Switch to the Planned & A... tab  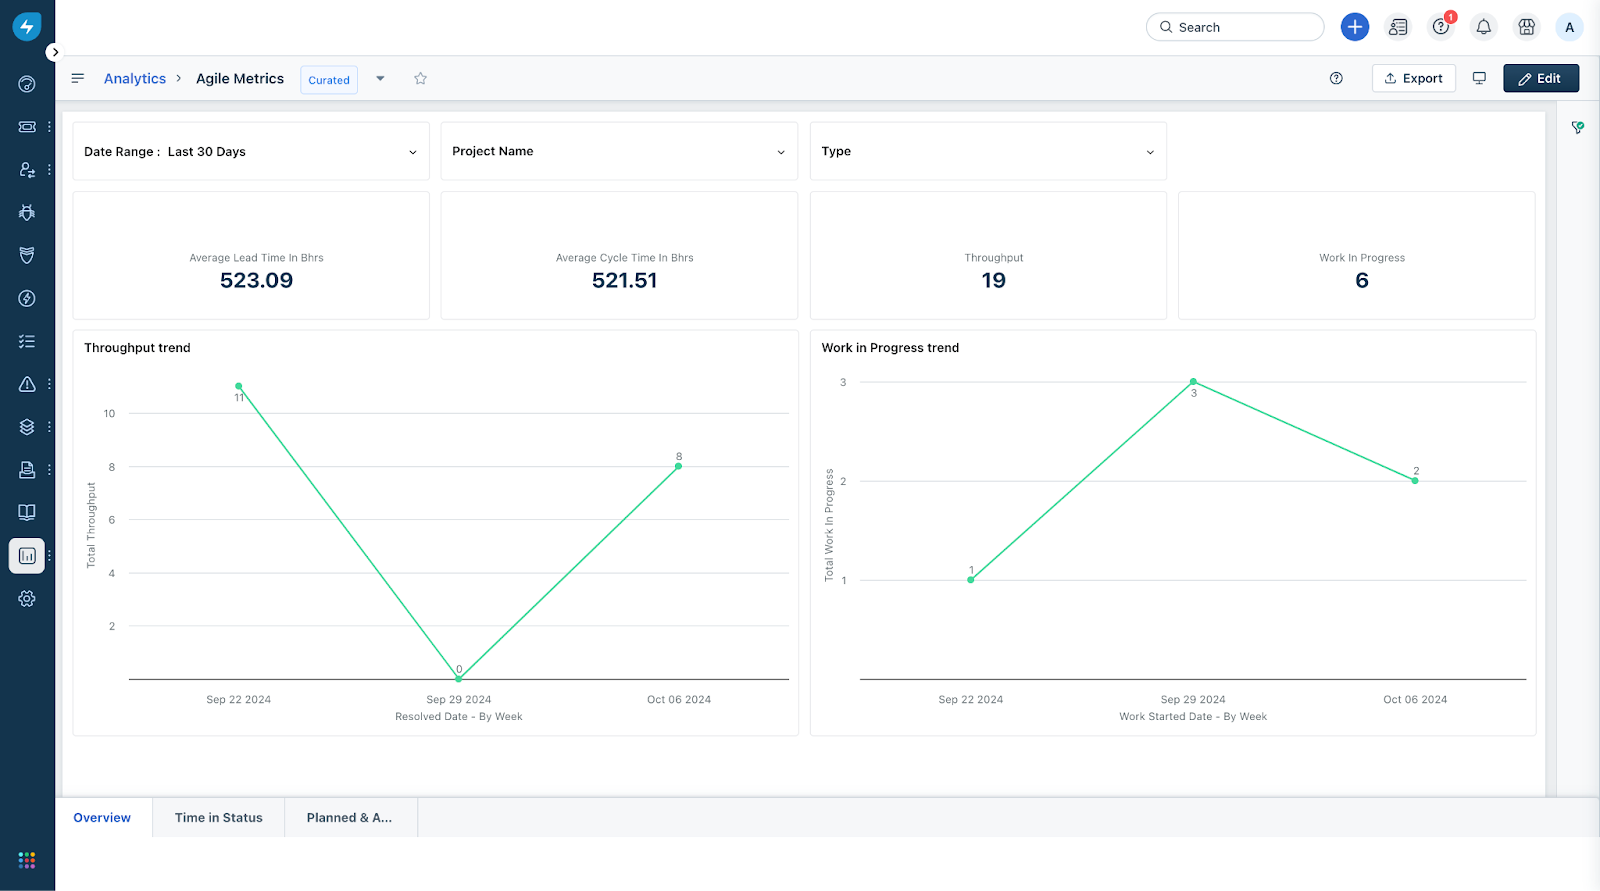point(349,817)
